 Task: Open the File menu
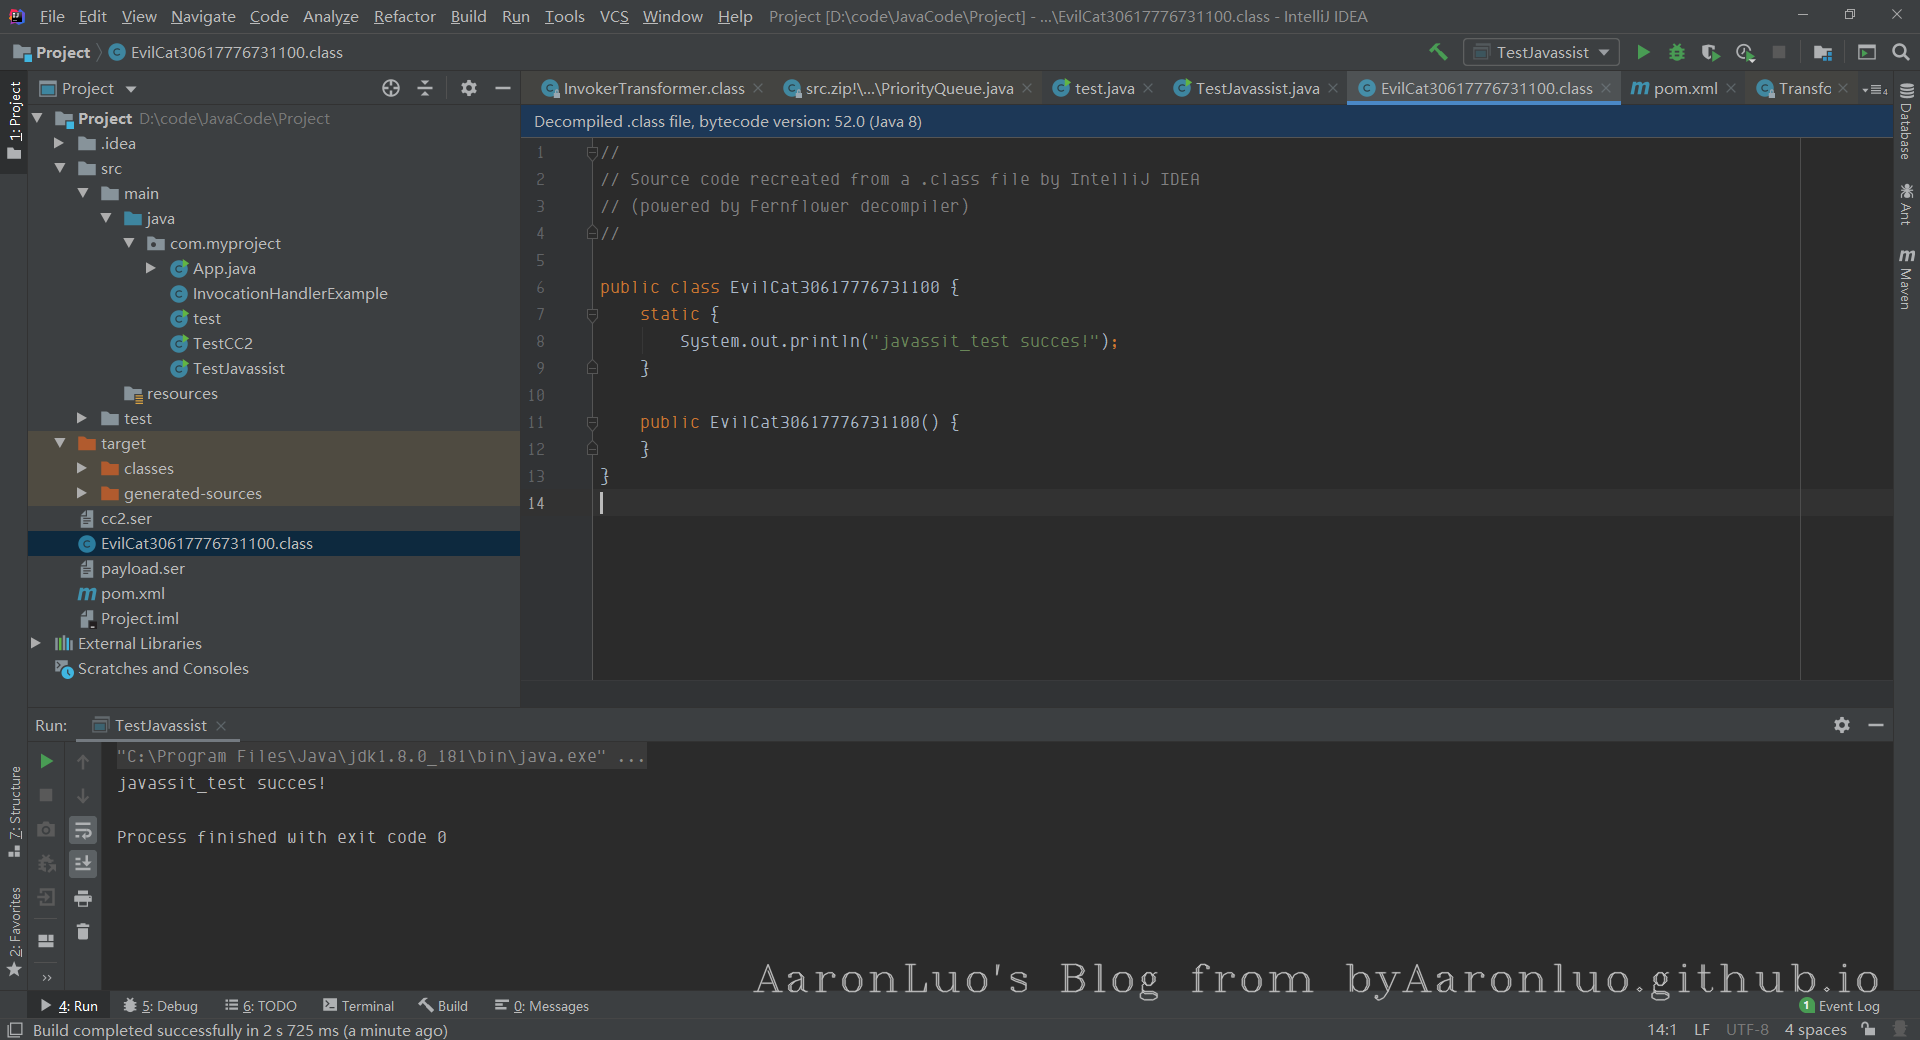(52, 16)
